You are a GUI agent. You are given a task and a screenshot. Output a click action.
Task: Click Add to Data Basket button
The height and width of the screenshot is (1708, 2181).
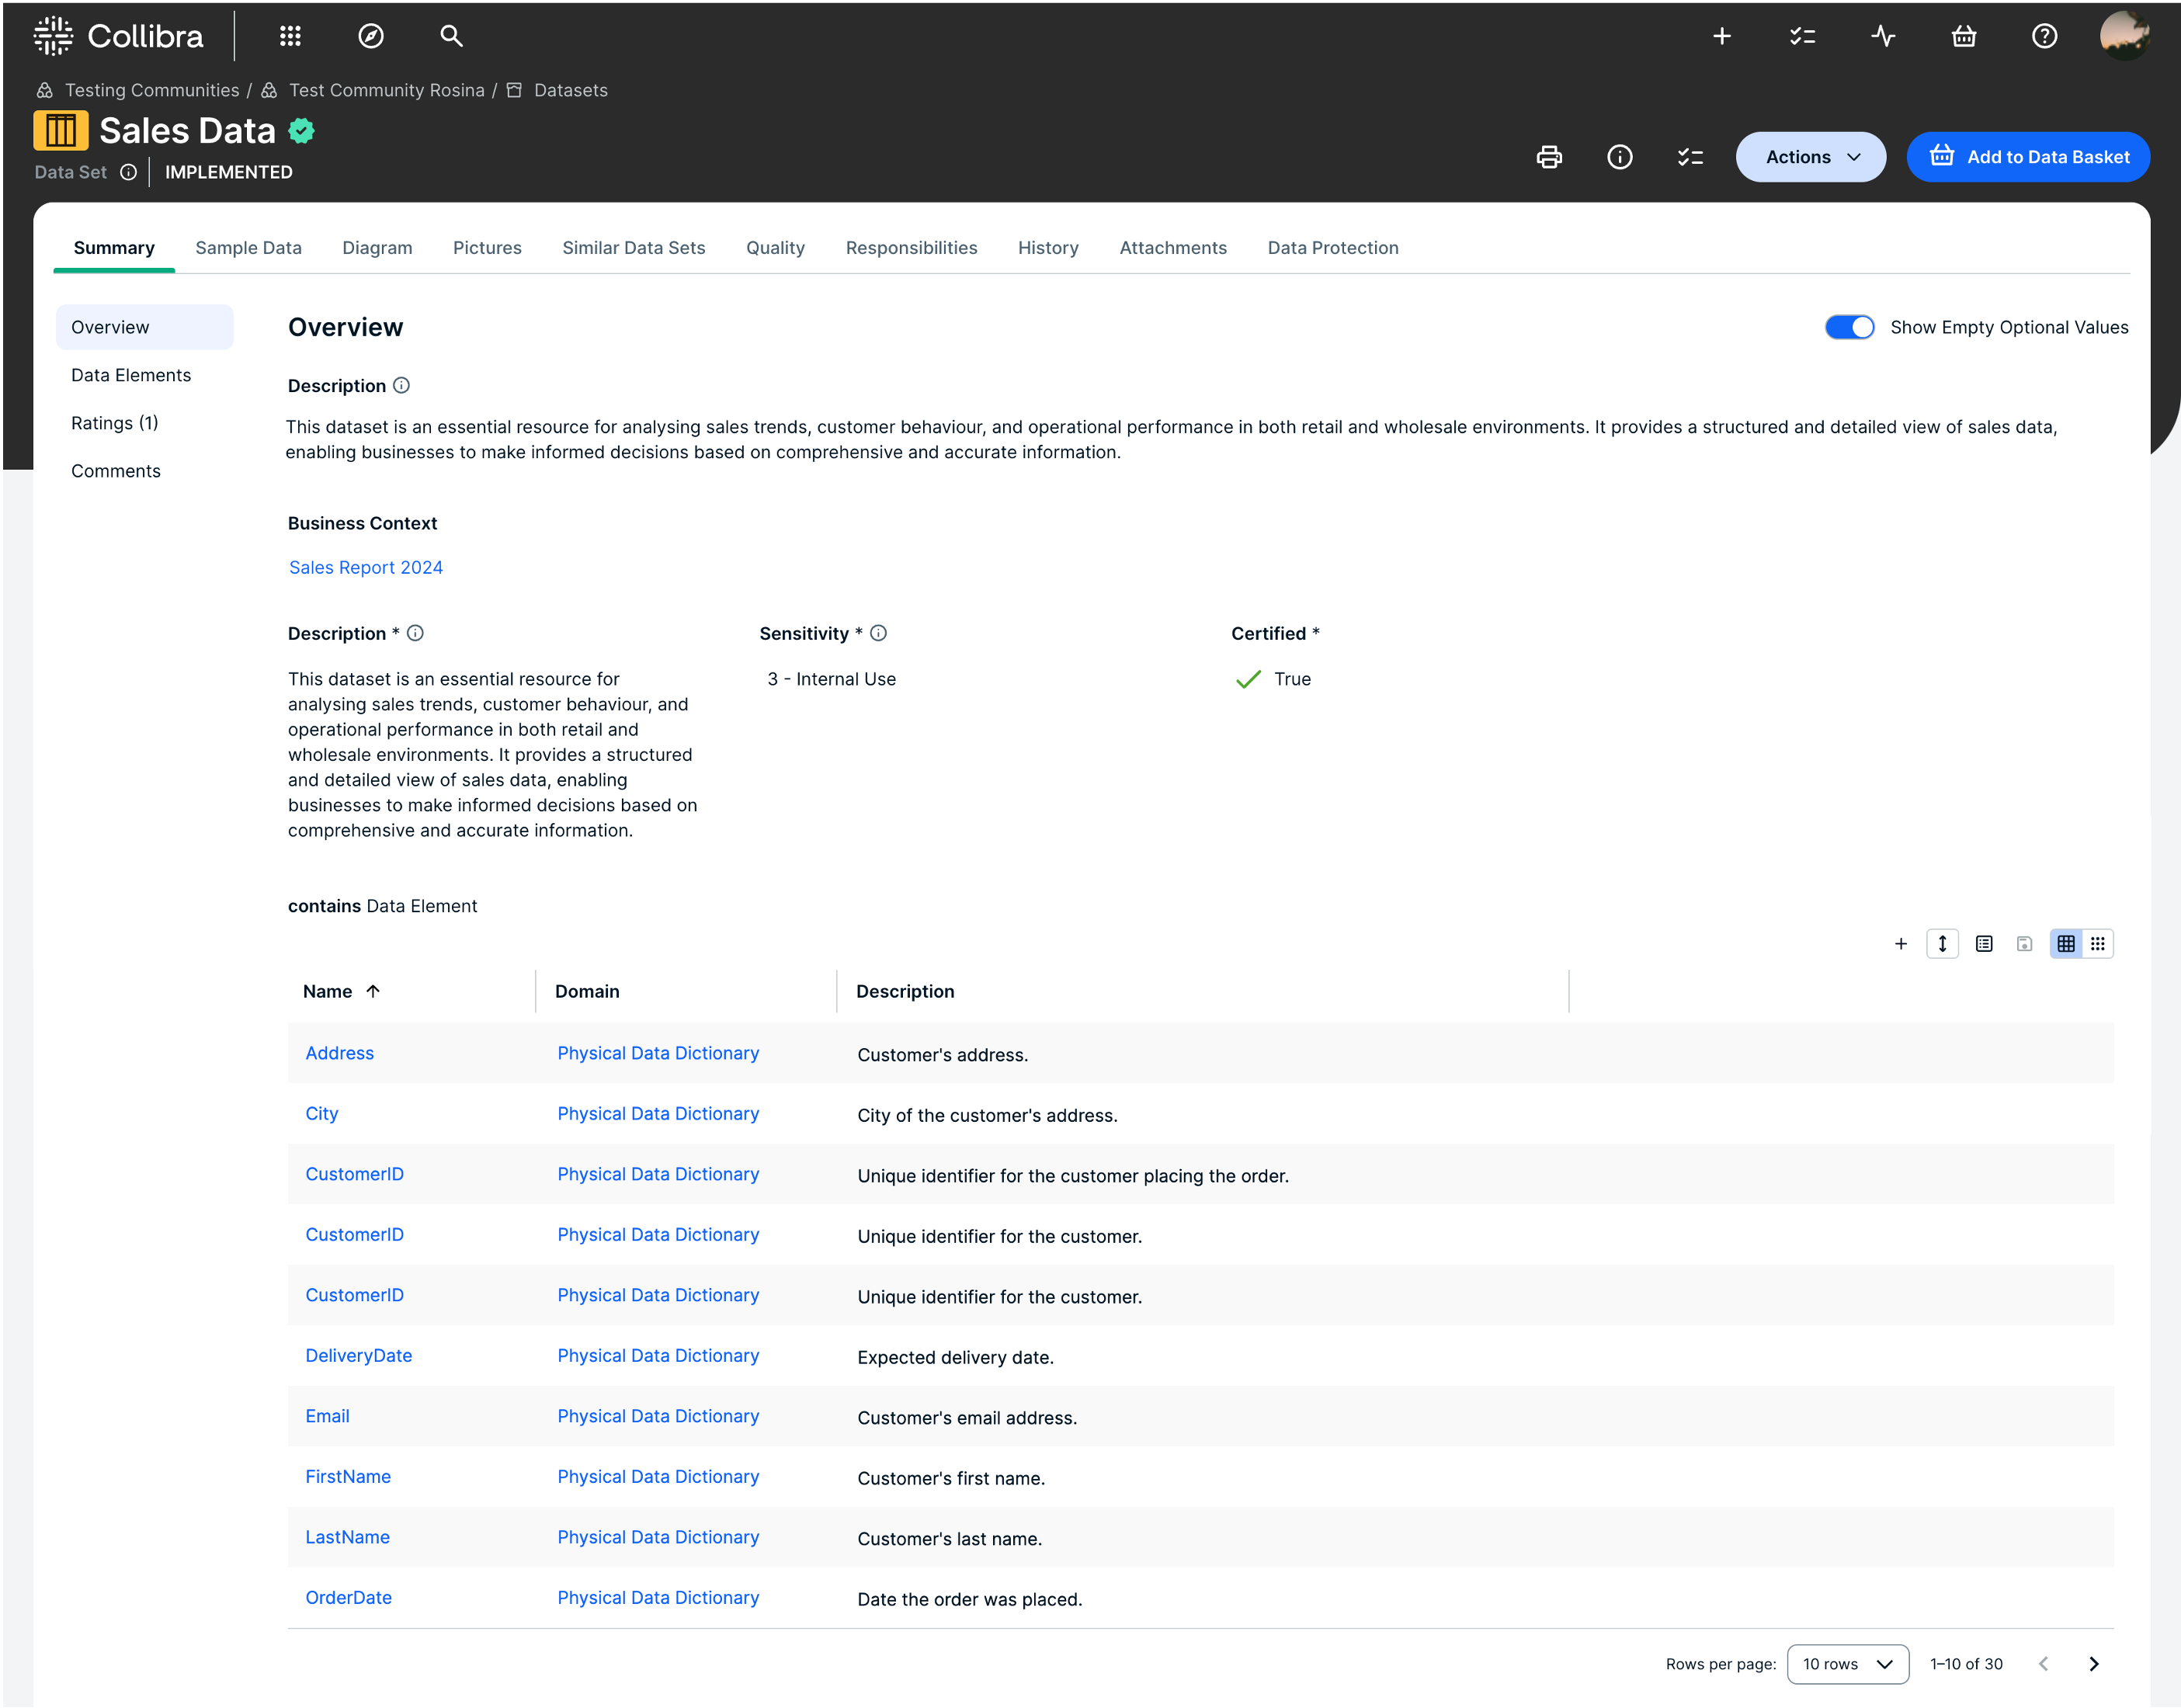2028,157
